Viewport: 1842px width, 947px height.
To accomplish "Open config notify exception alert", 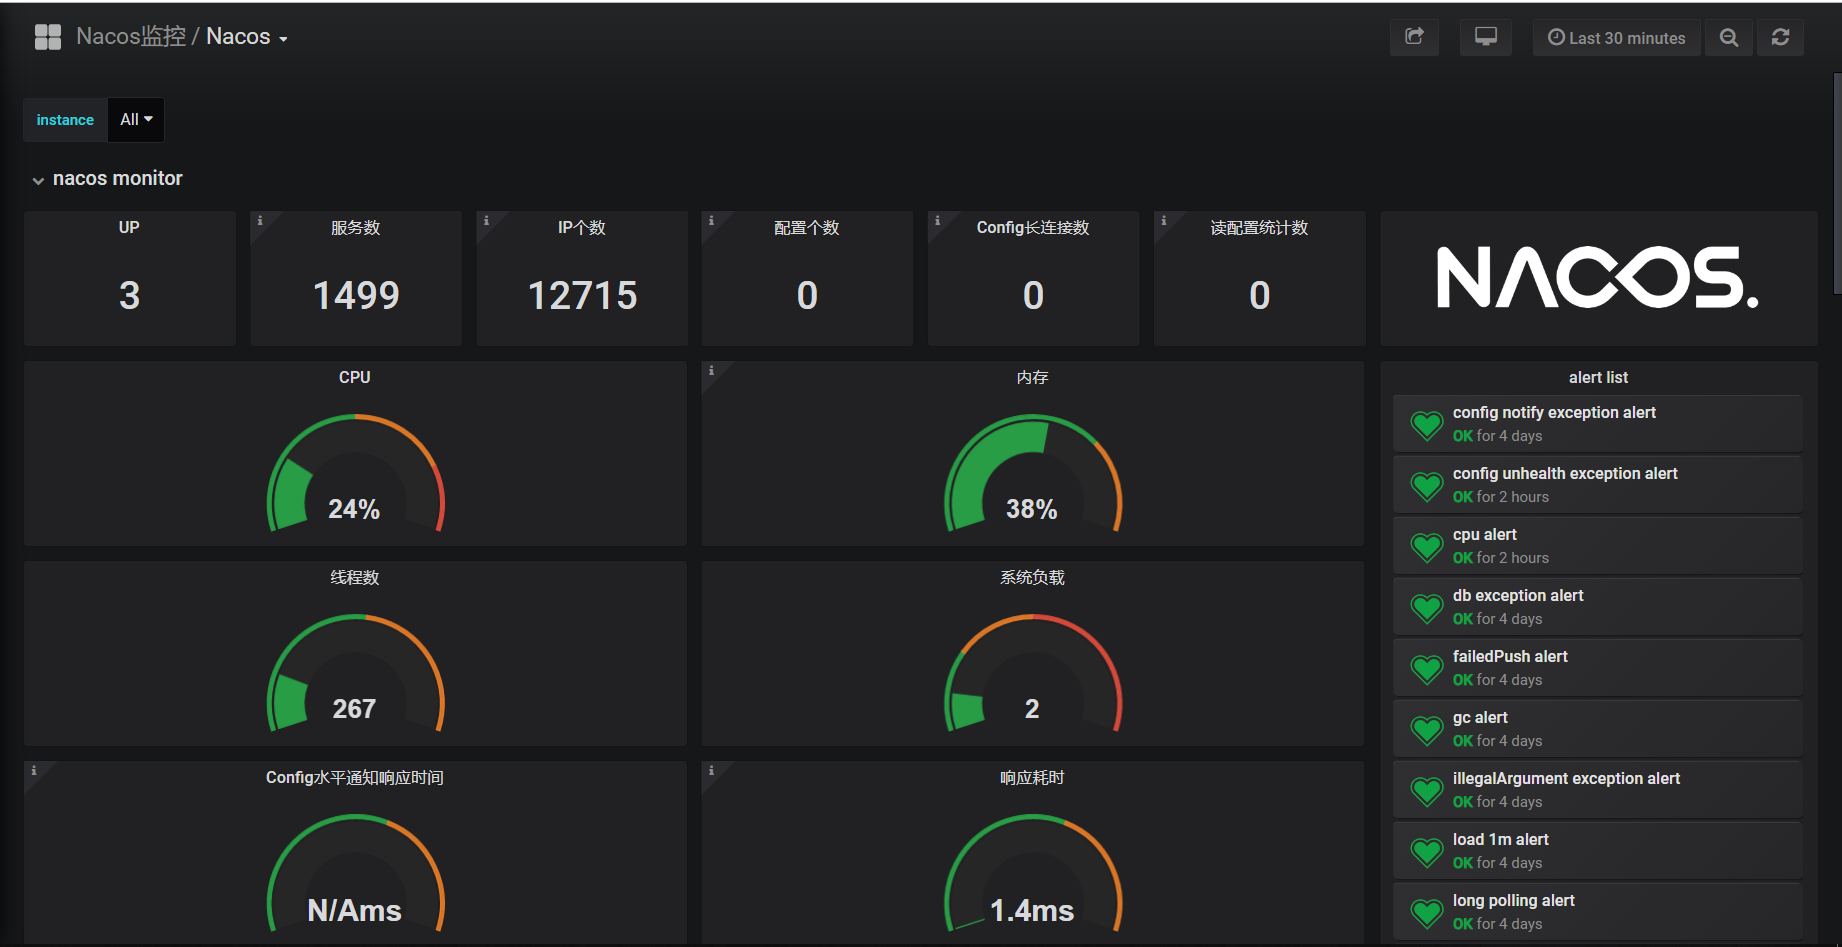I will pos(1598,424).
